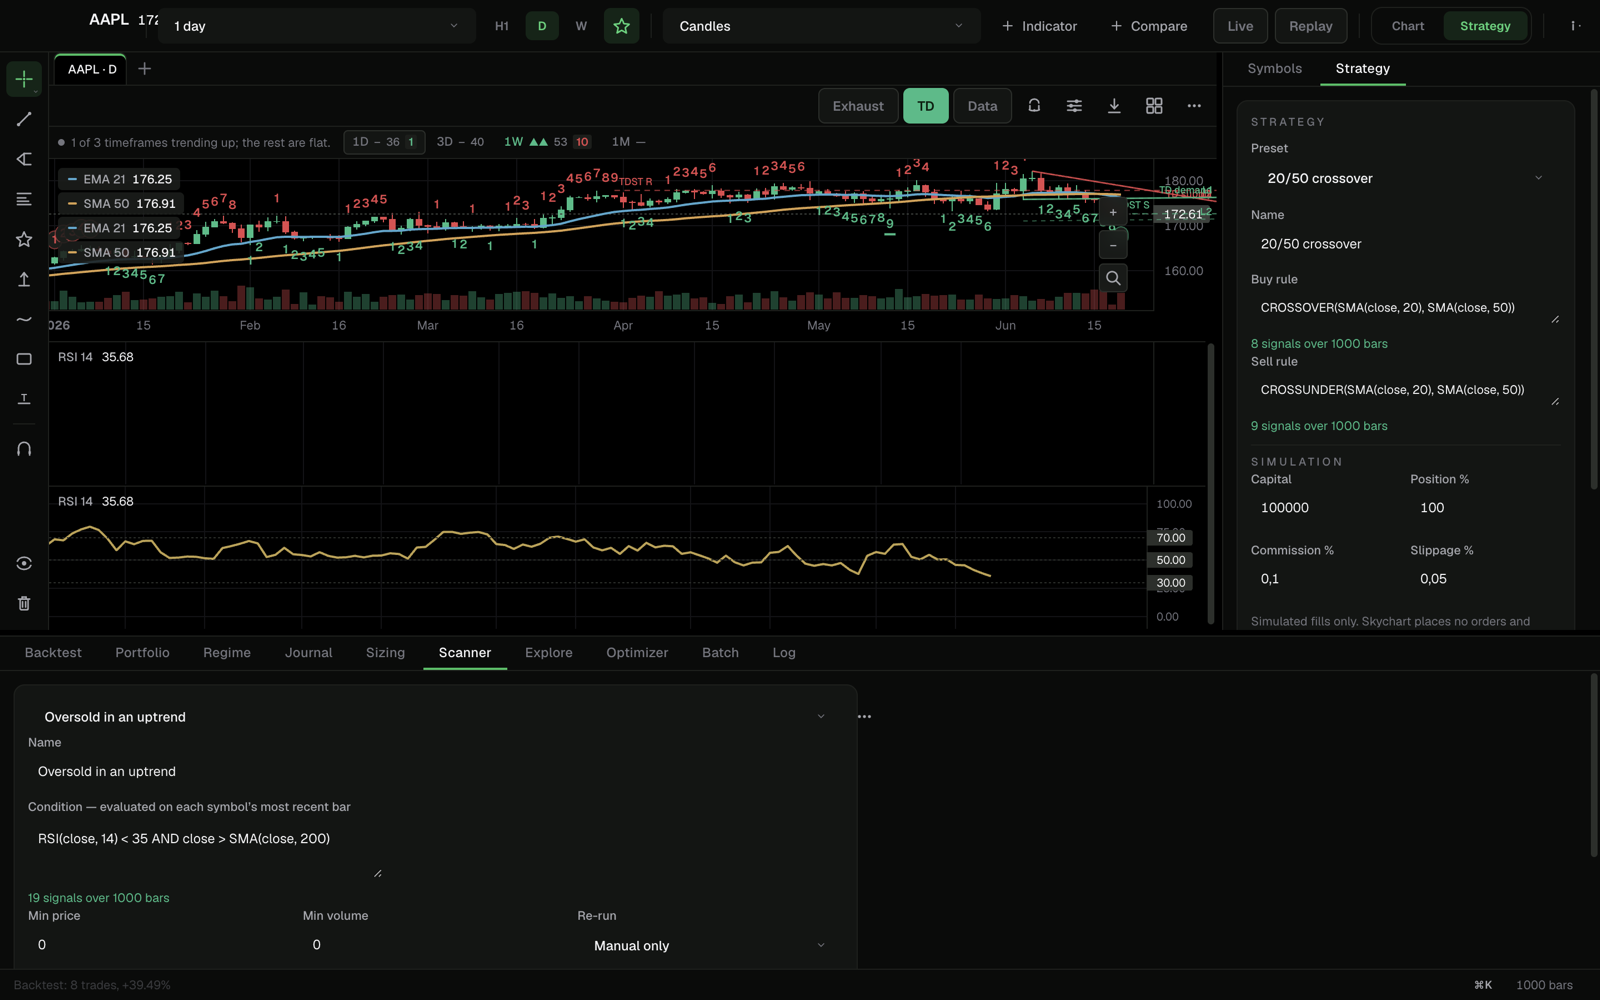
Task: Open chart settings sliders icon
Action: tap(1074, 105)
